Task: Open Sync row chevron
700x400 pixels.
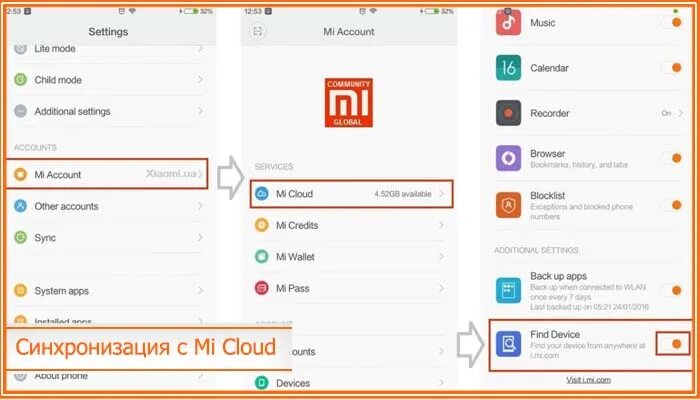Action: click(x=200, y=237)
